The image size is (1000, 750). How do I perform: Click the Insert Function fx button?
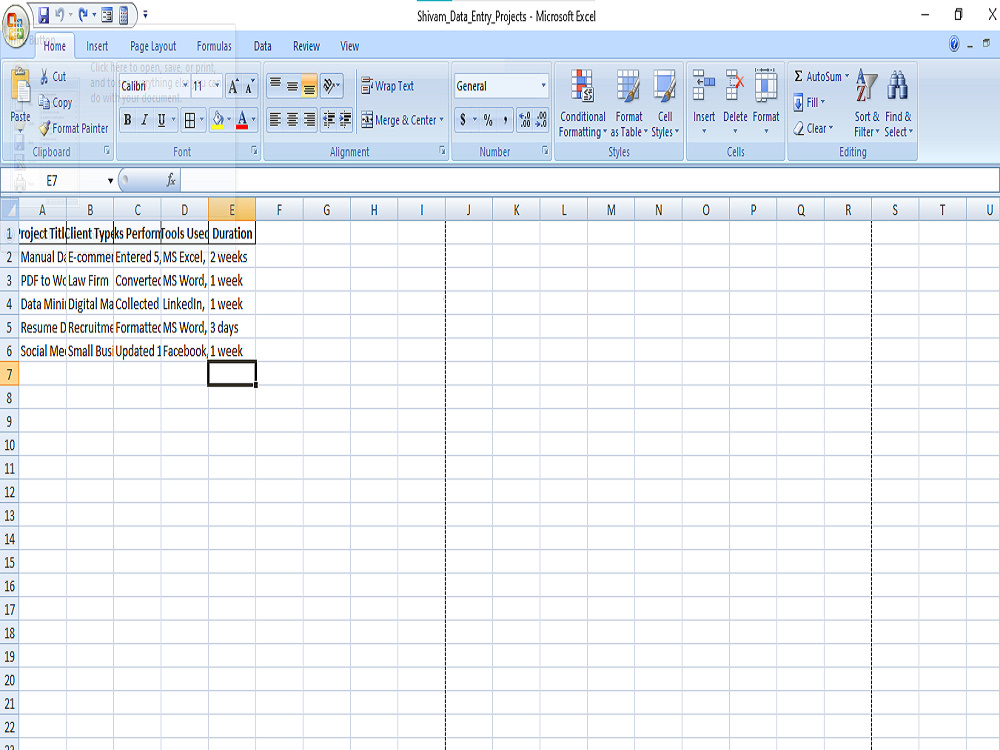click(170, 180)
